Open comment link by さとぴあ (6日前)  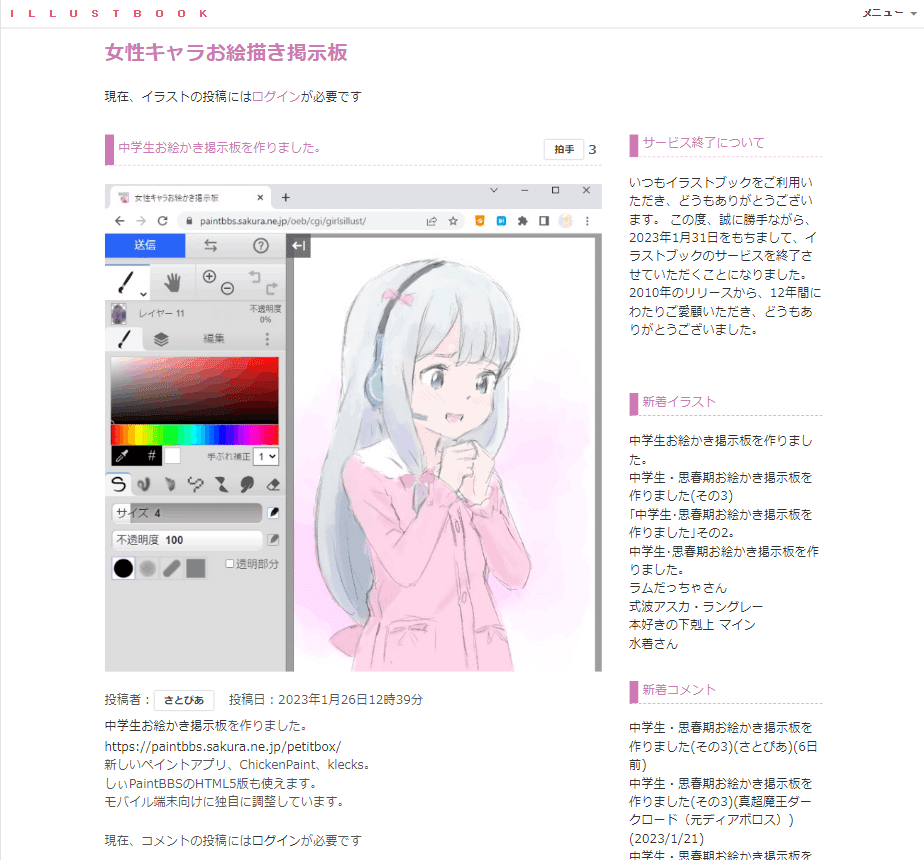(722, 746)
